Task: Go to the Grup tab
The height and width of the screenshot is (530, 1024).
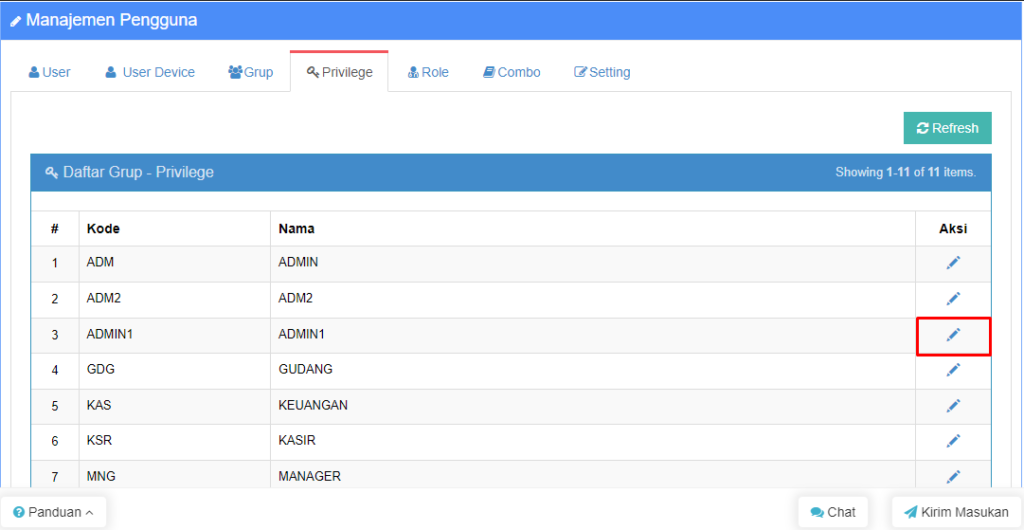Action: point(251,72)
